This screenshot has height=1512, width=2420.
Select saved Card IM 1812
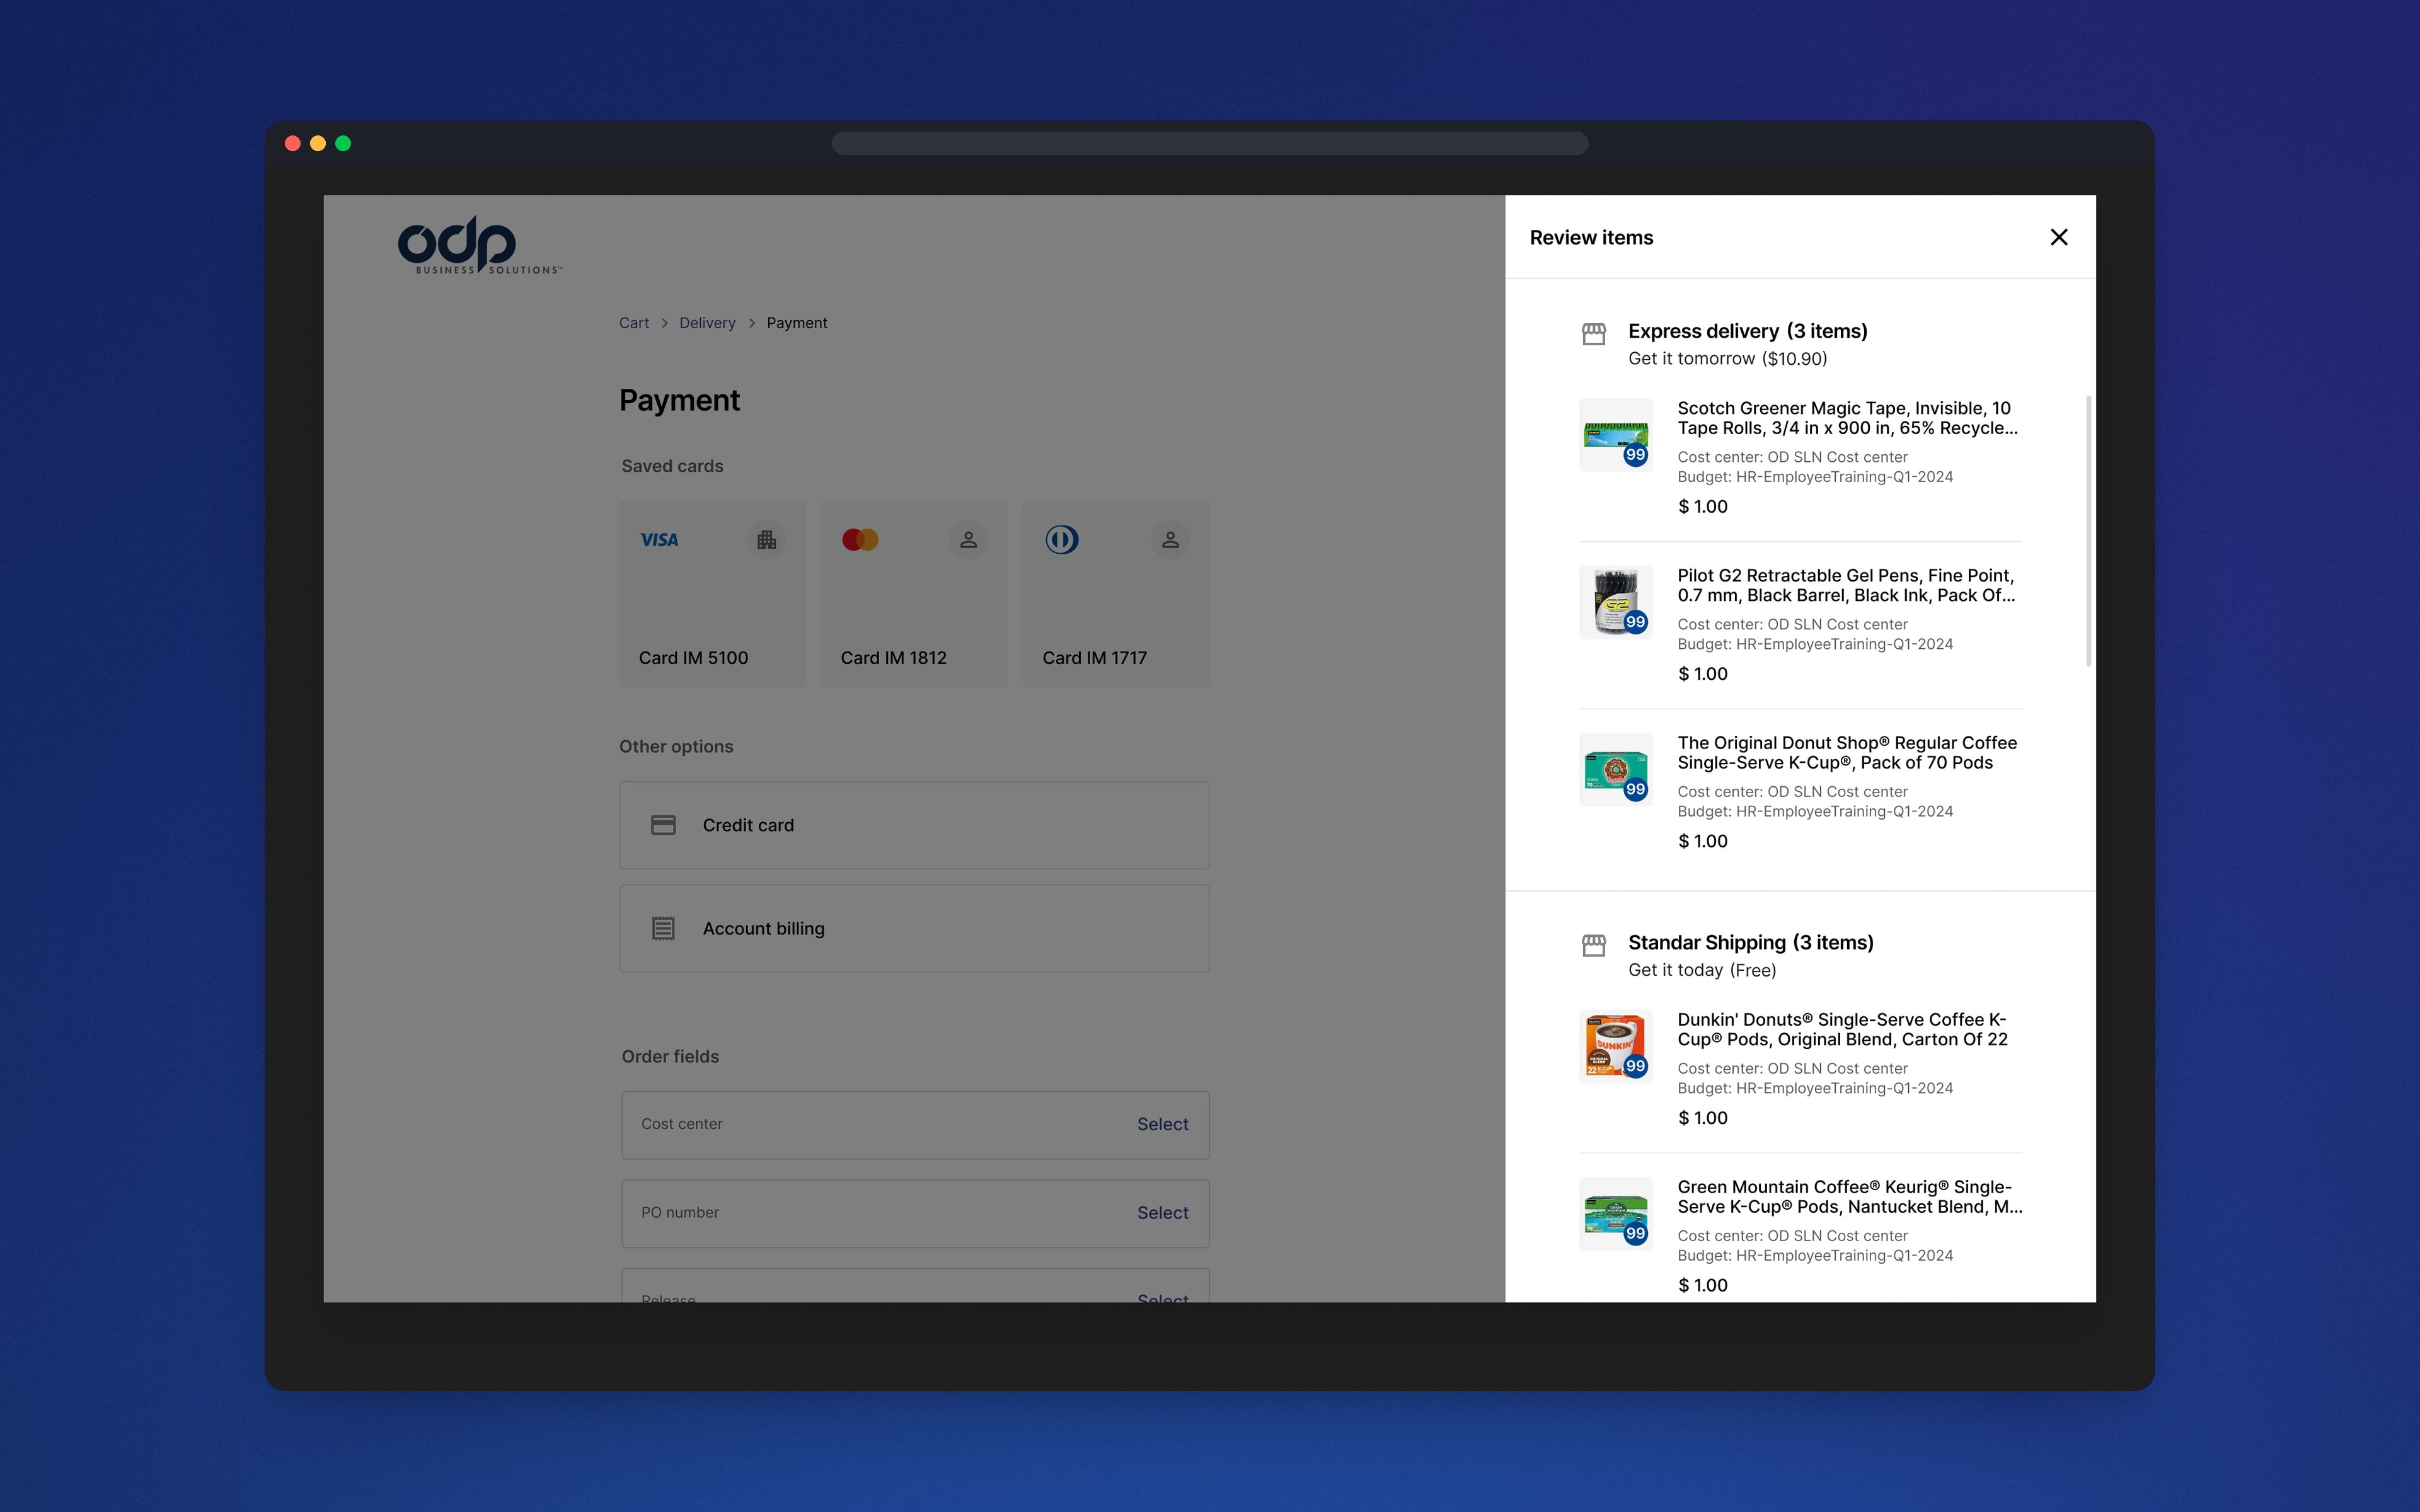(914, 593)
